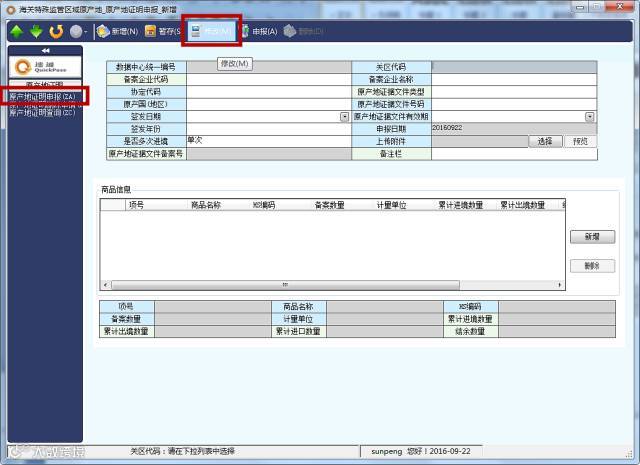Click the 原产地证据文件类型 field

(514, 92)
